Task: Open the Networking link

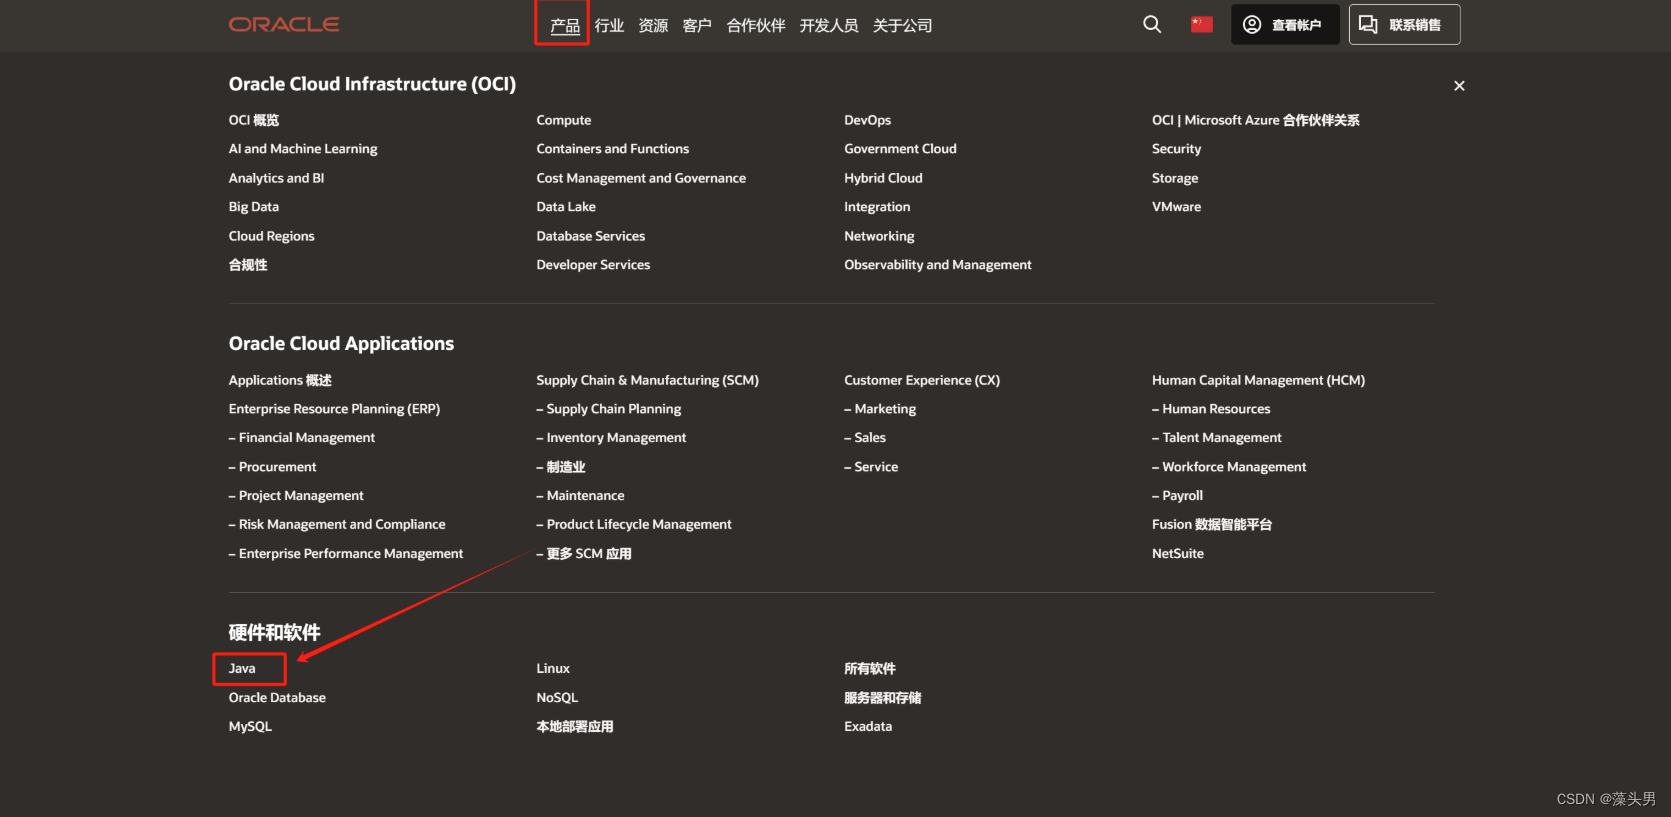Action: click(879, 236)
